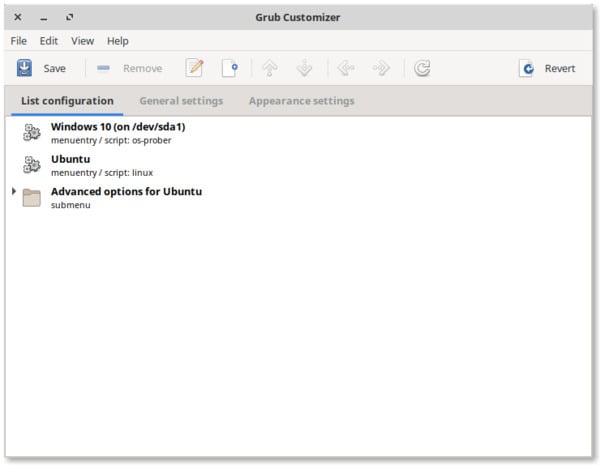The image size is (600, 465).
Task: Click the Advanced options folder icon
Action: point(31,197)
